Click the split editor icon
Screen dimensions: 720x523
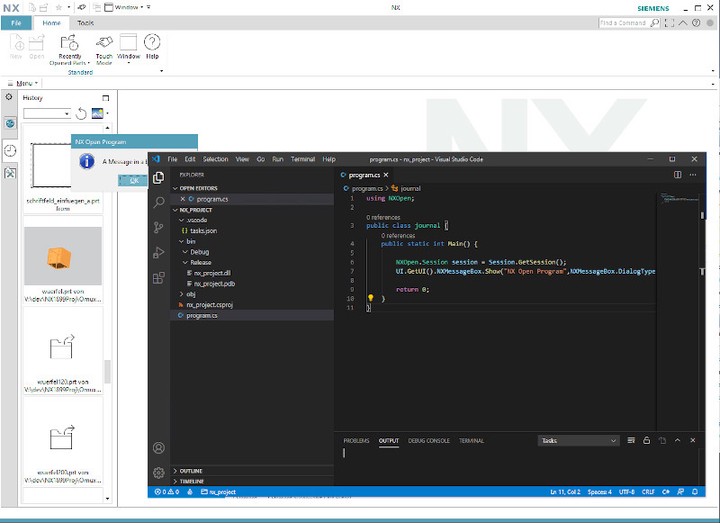pos(677,174)
